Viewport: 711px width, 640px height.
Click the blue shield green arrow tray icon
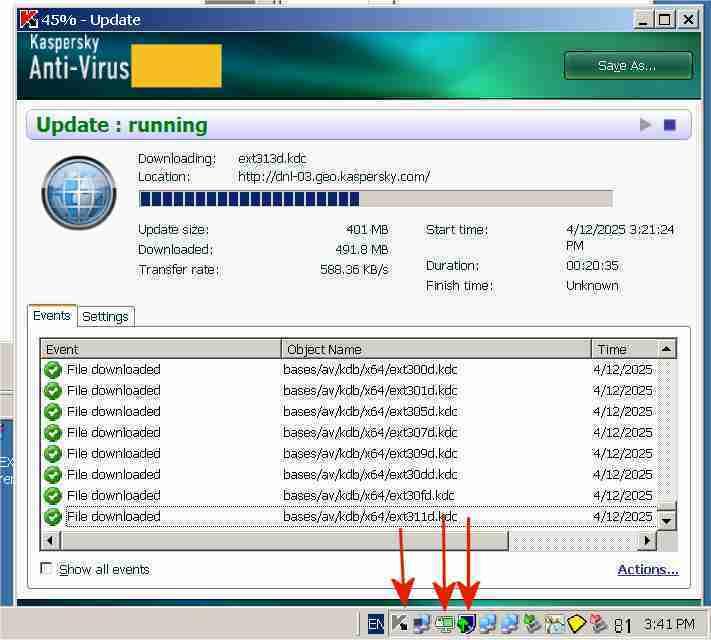coord(466,624)
